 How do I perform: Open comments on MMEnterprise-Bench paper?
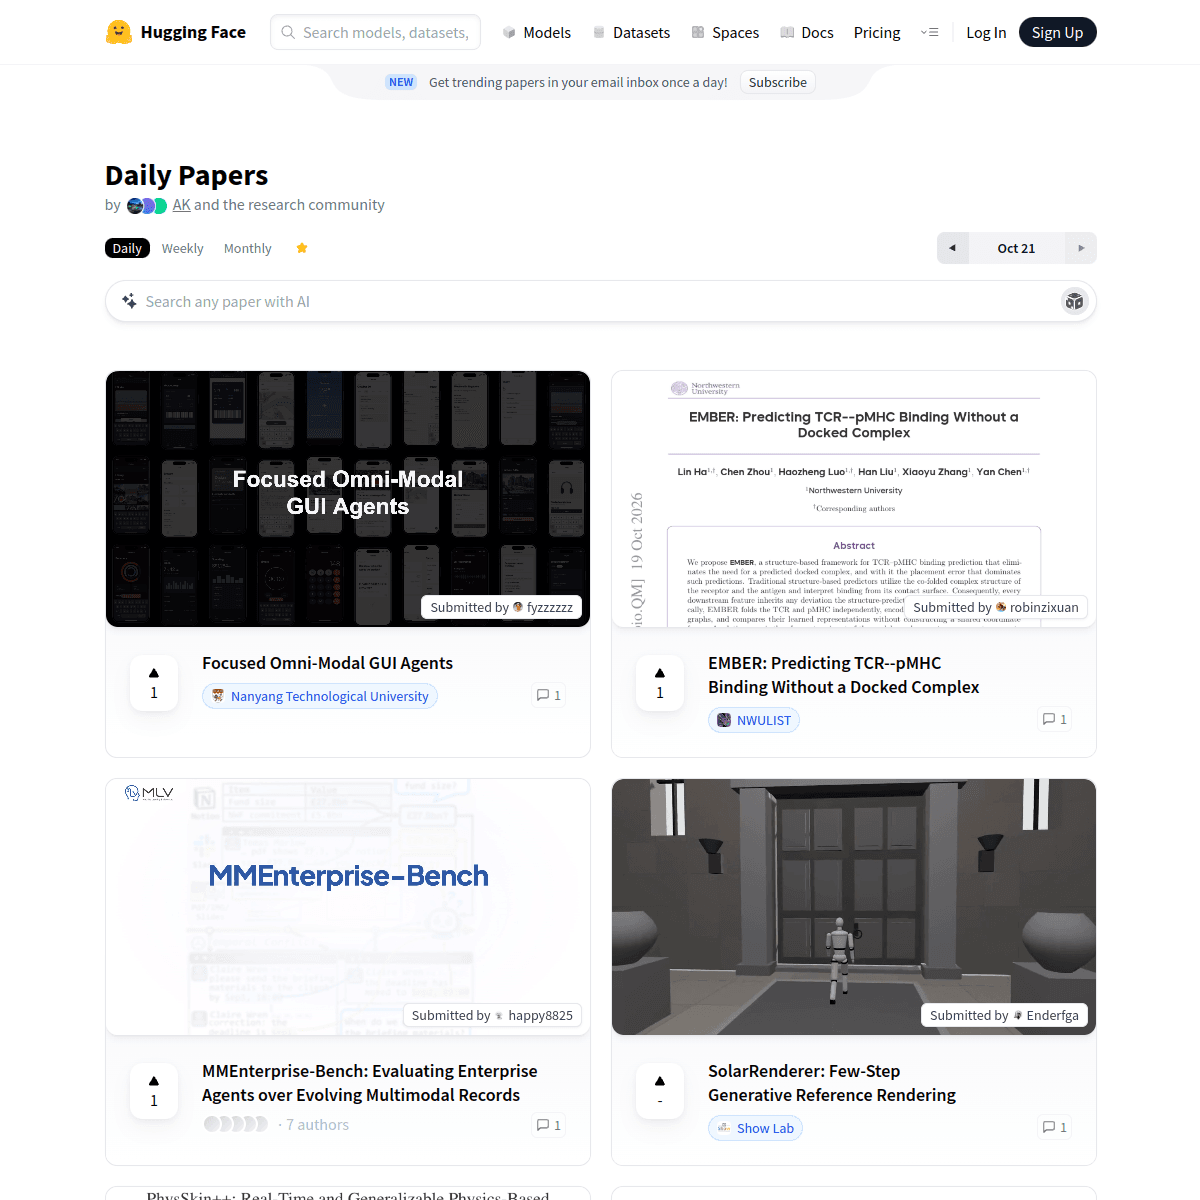549,1125
